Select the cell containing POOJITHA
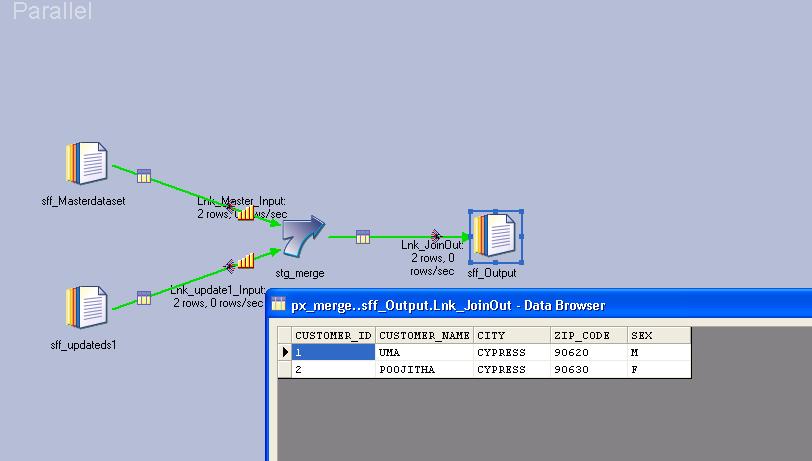This screenshot has height=461, width=812. tap(424, 369)
